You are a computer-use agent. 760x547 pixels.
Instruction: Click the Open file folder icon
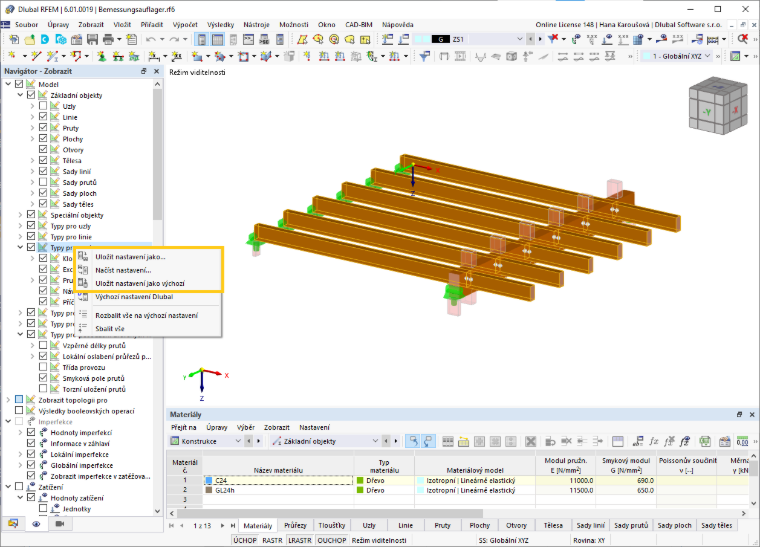tap(29, 39)
